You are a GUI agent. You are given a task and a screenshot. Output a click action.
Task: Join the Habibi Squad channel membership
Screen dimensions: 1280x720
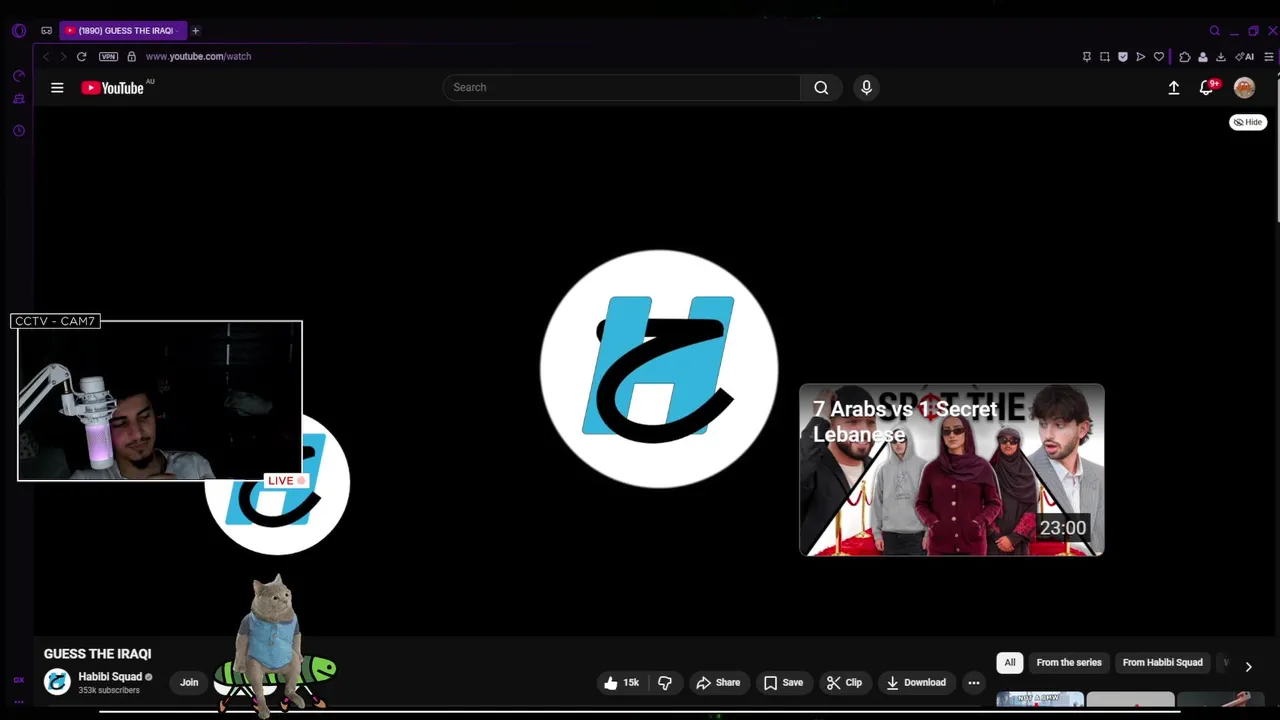189,682
